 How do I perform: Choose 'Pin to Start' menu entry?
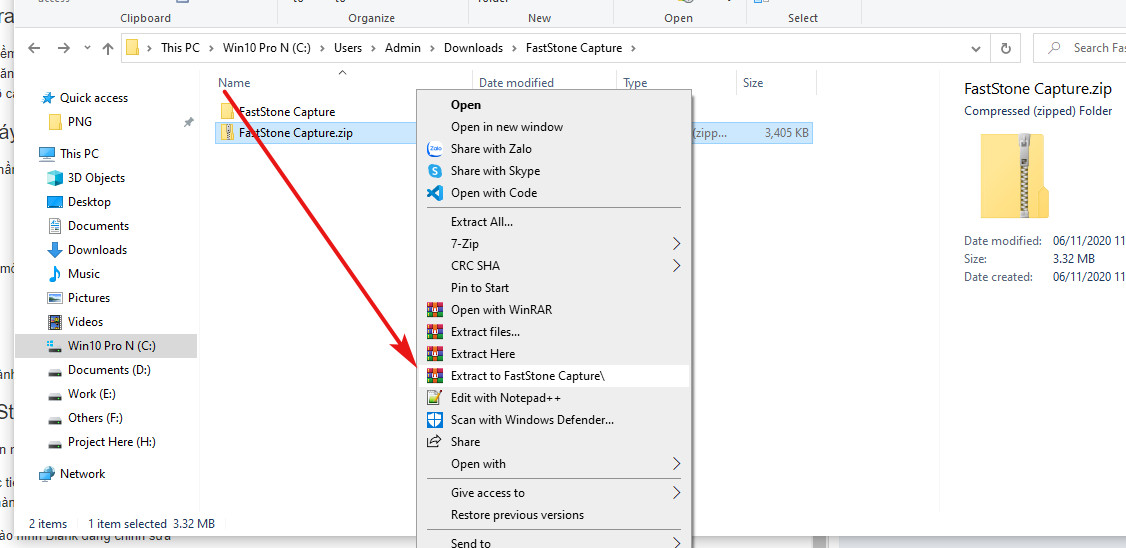coord(480,288)
